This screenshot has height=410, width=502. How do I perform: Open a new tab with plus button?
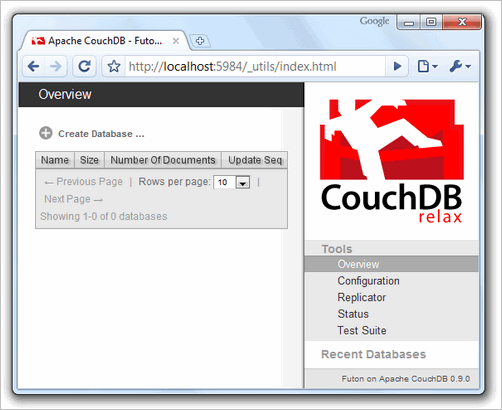199,41
